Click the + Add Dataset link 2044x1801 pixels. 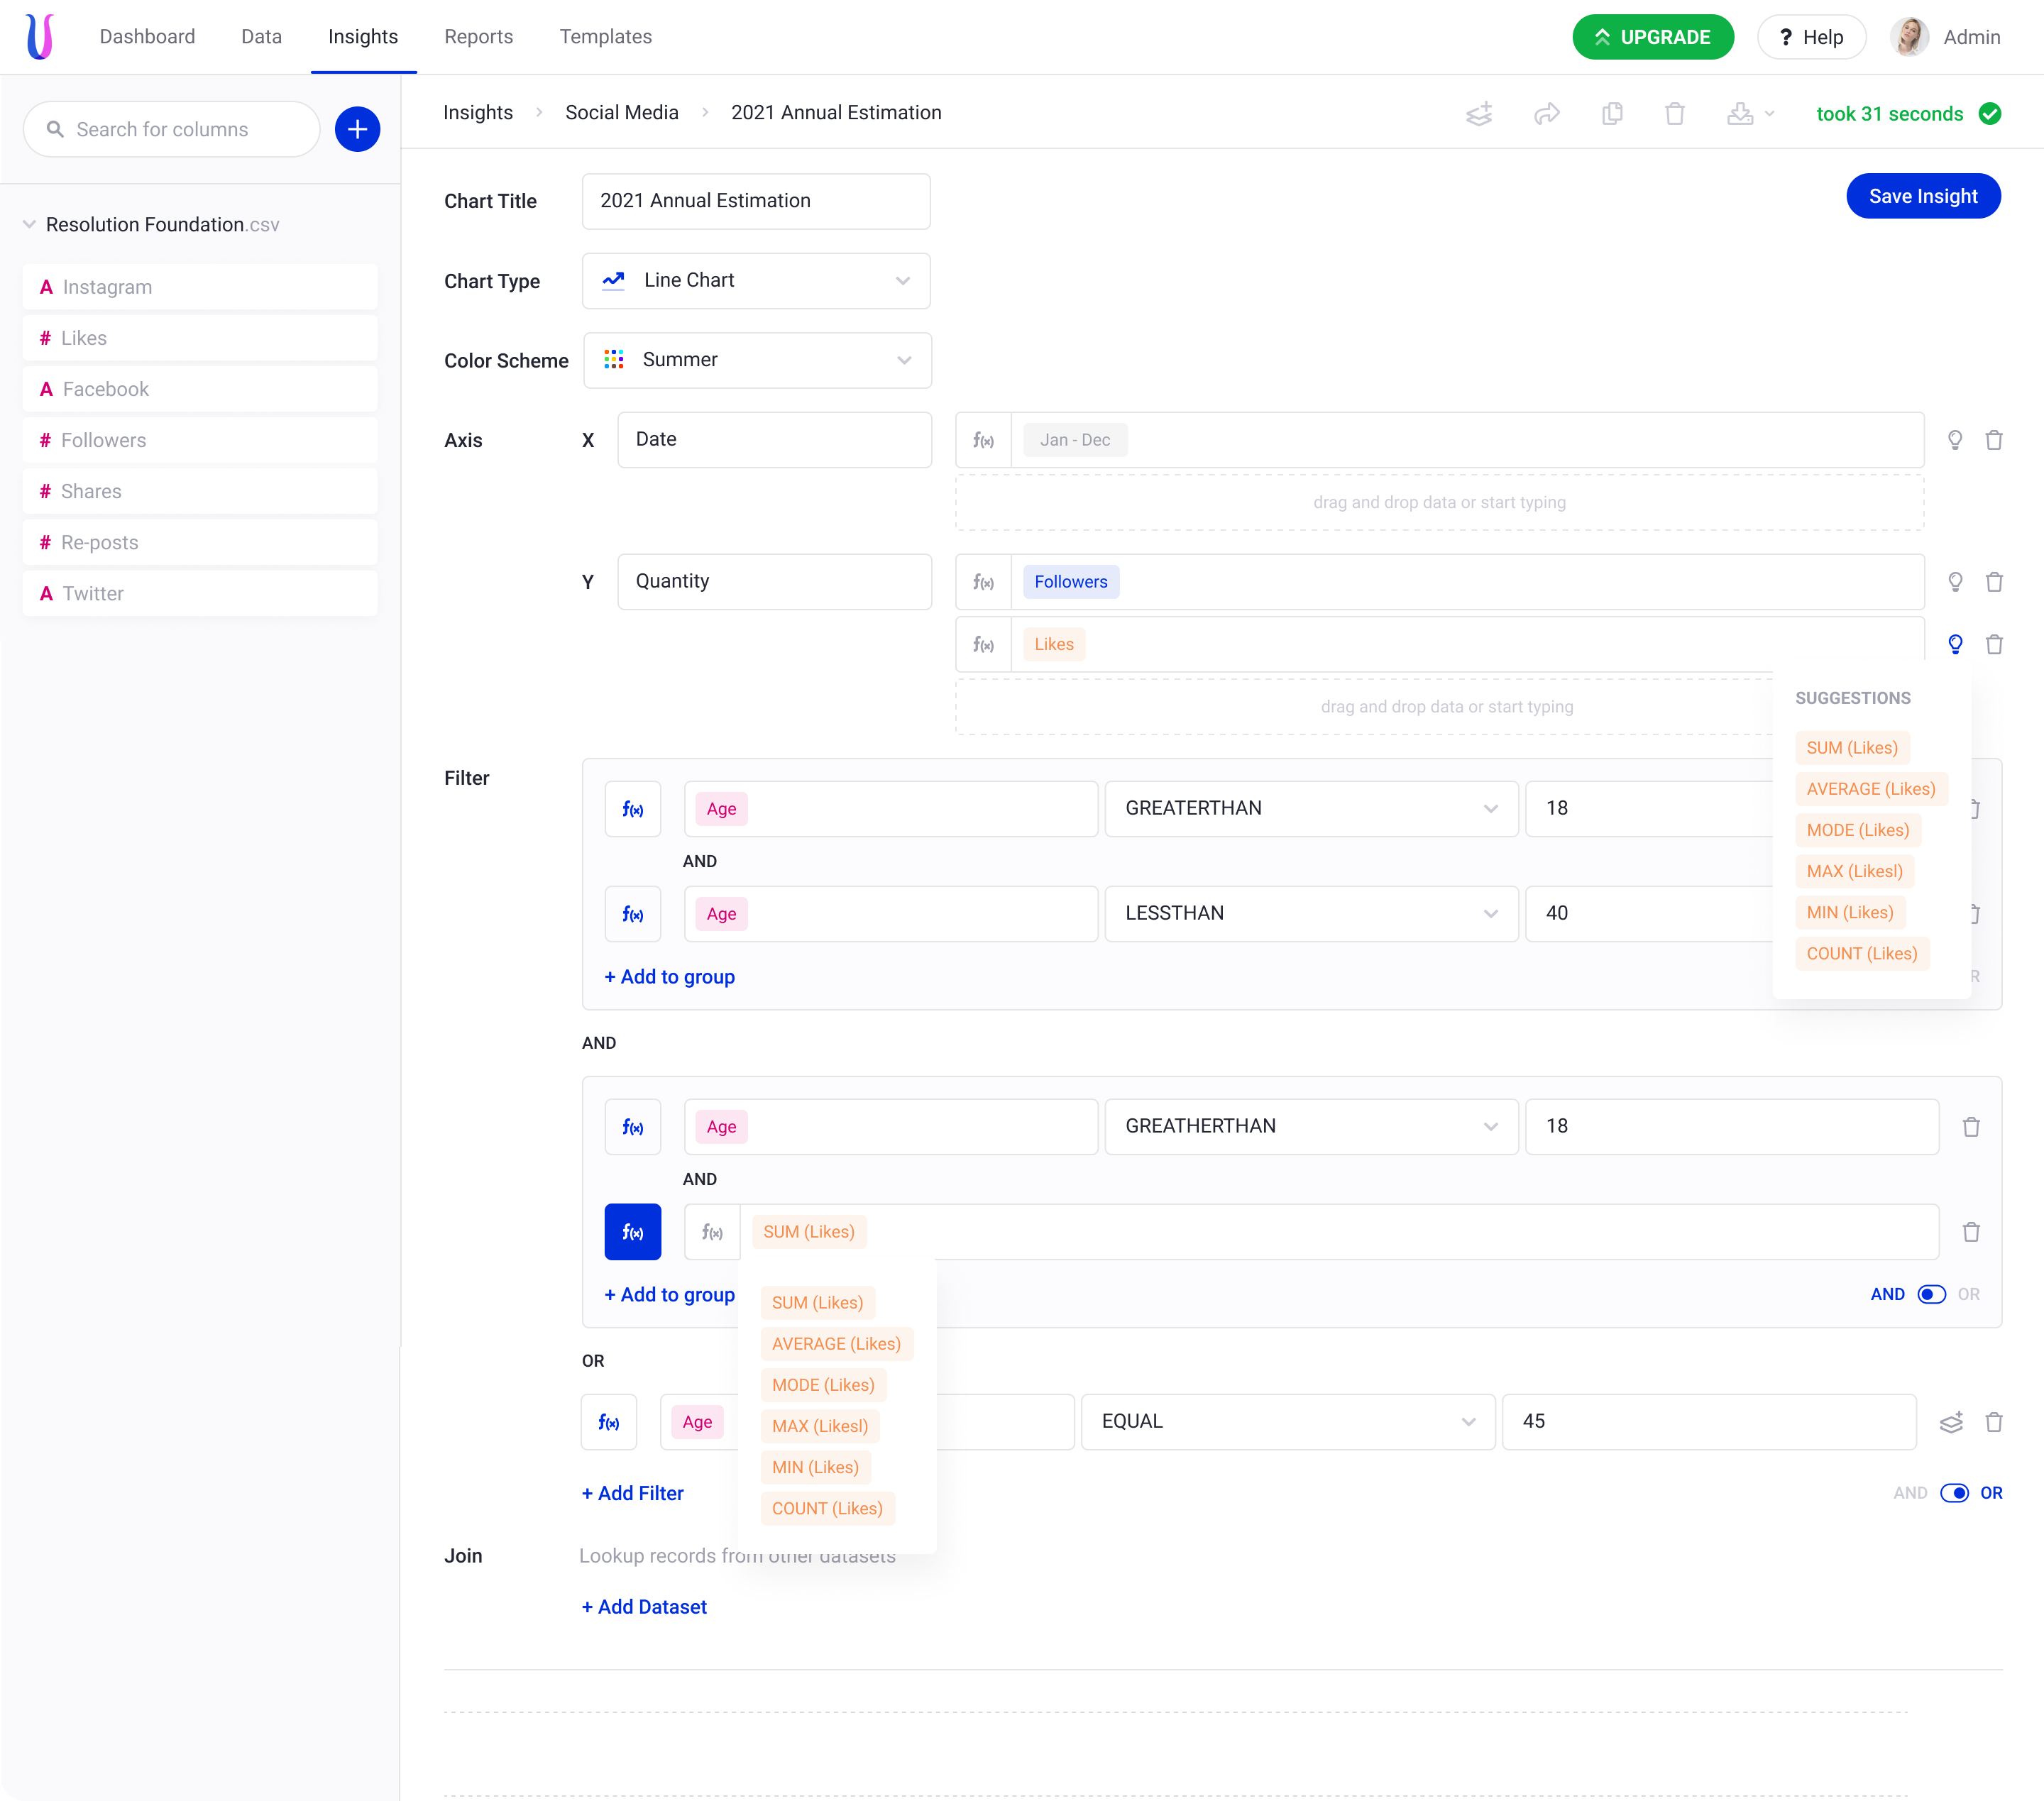click(x=644, y=1607)
